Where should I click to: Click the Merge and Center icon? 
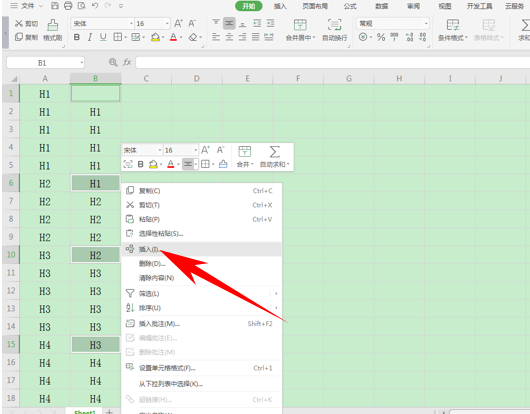pos(300,30)
